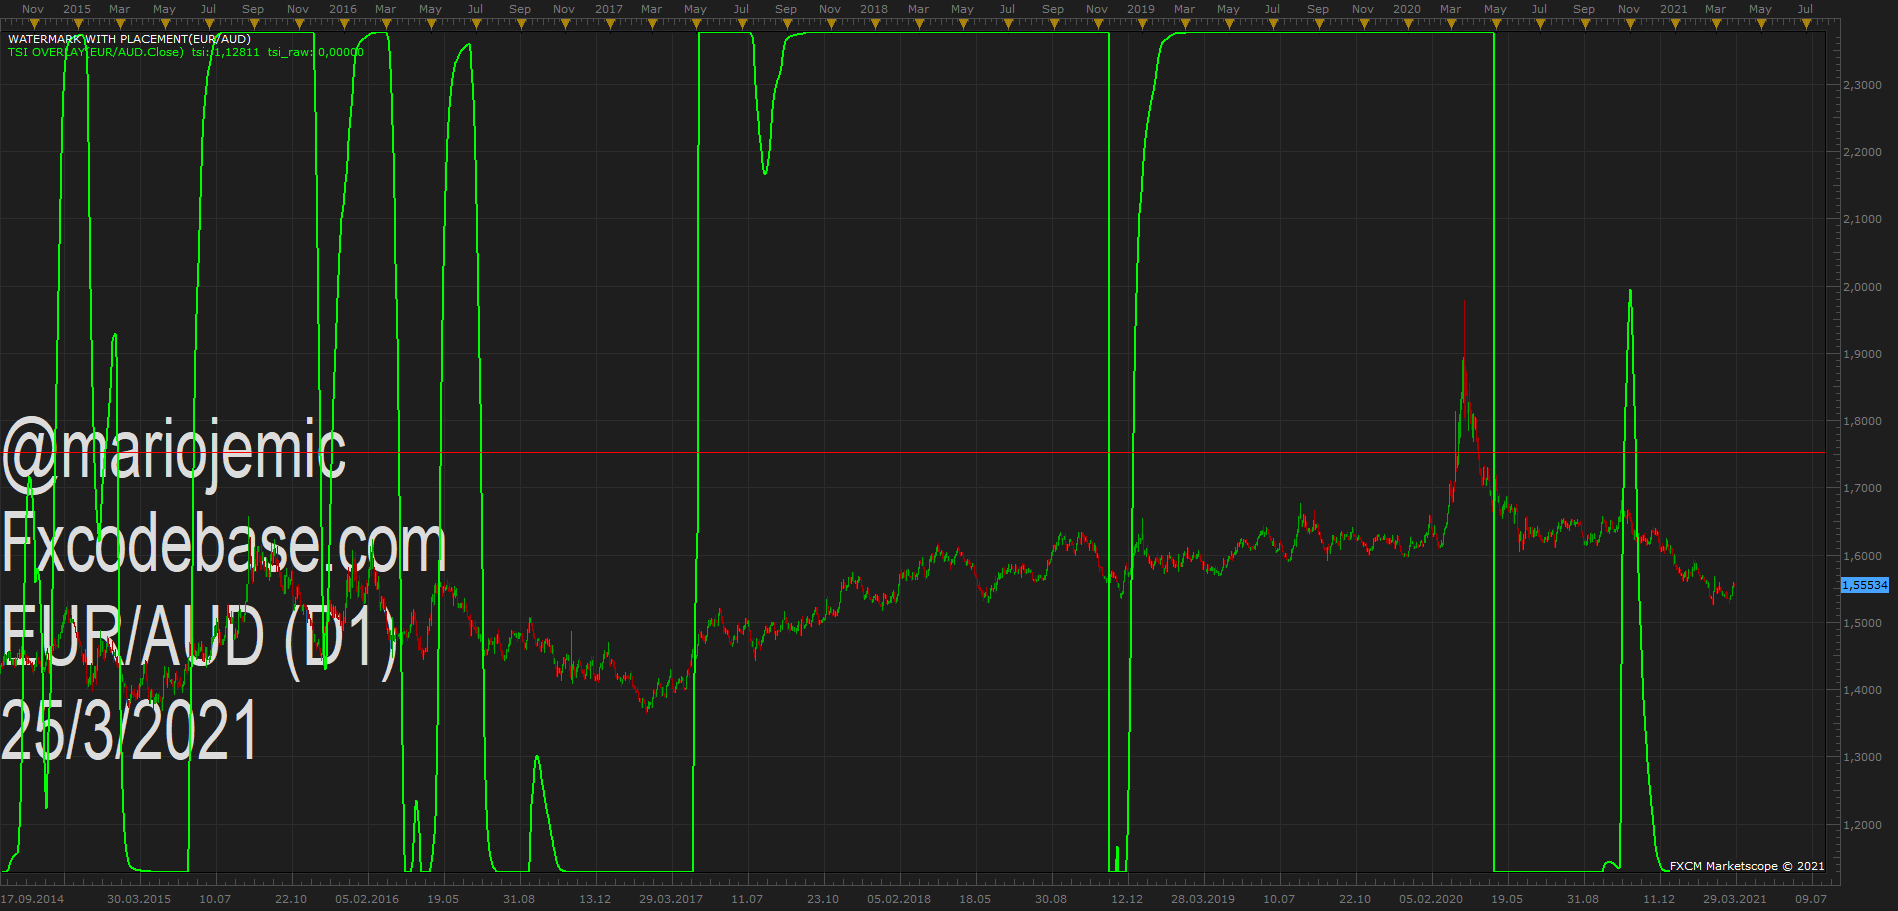The image size is (1898, 911).
Task: Click the orange marker under 2017
Action: [609, 23]
